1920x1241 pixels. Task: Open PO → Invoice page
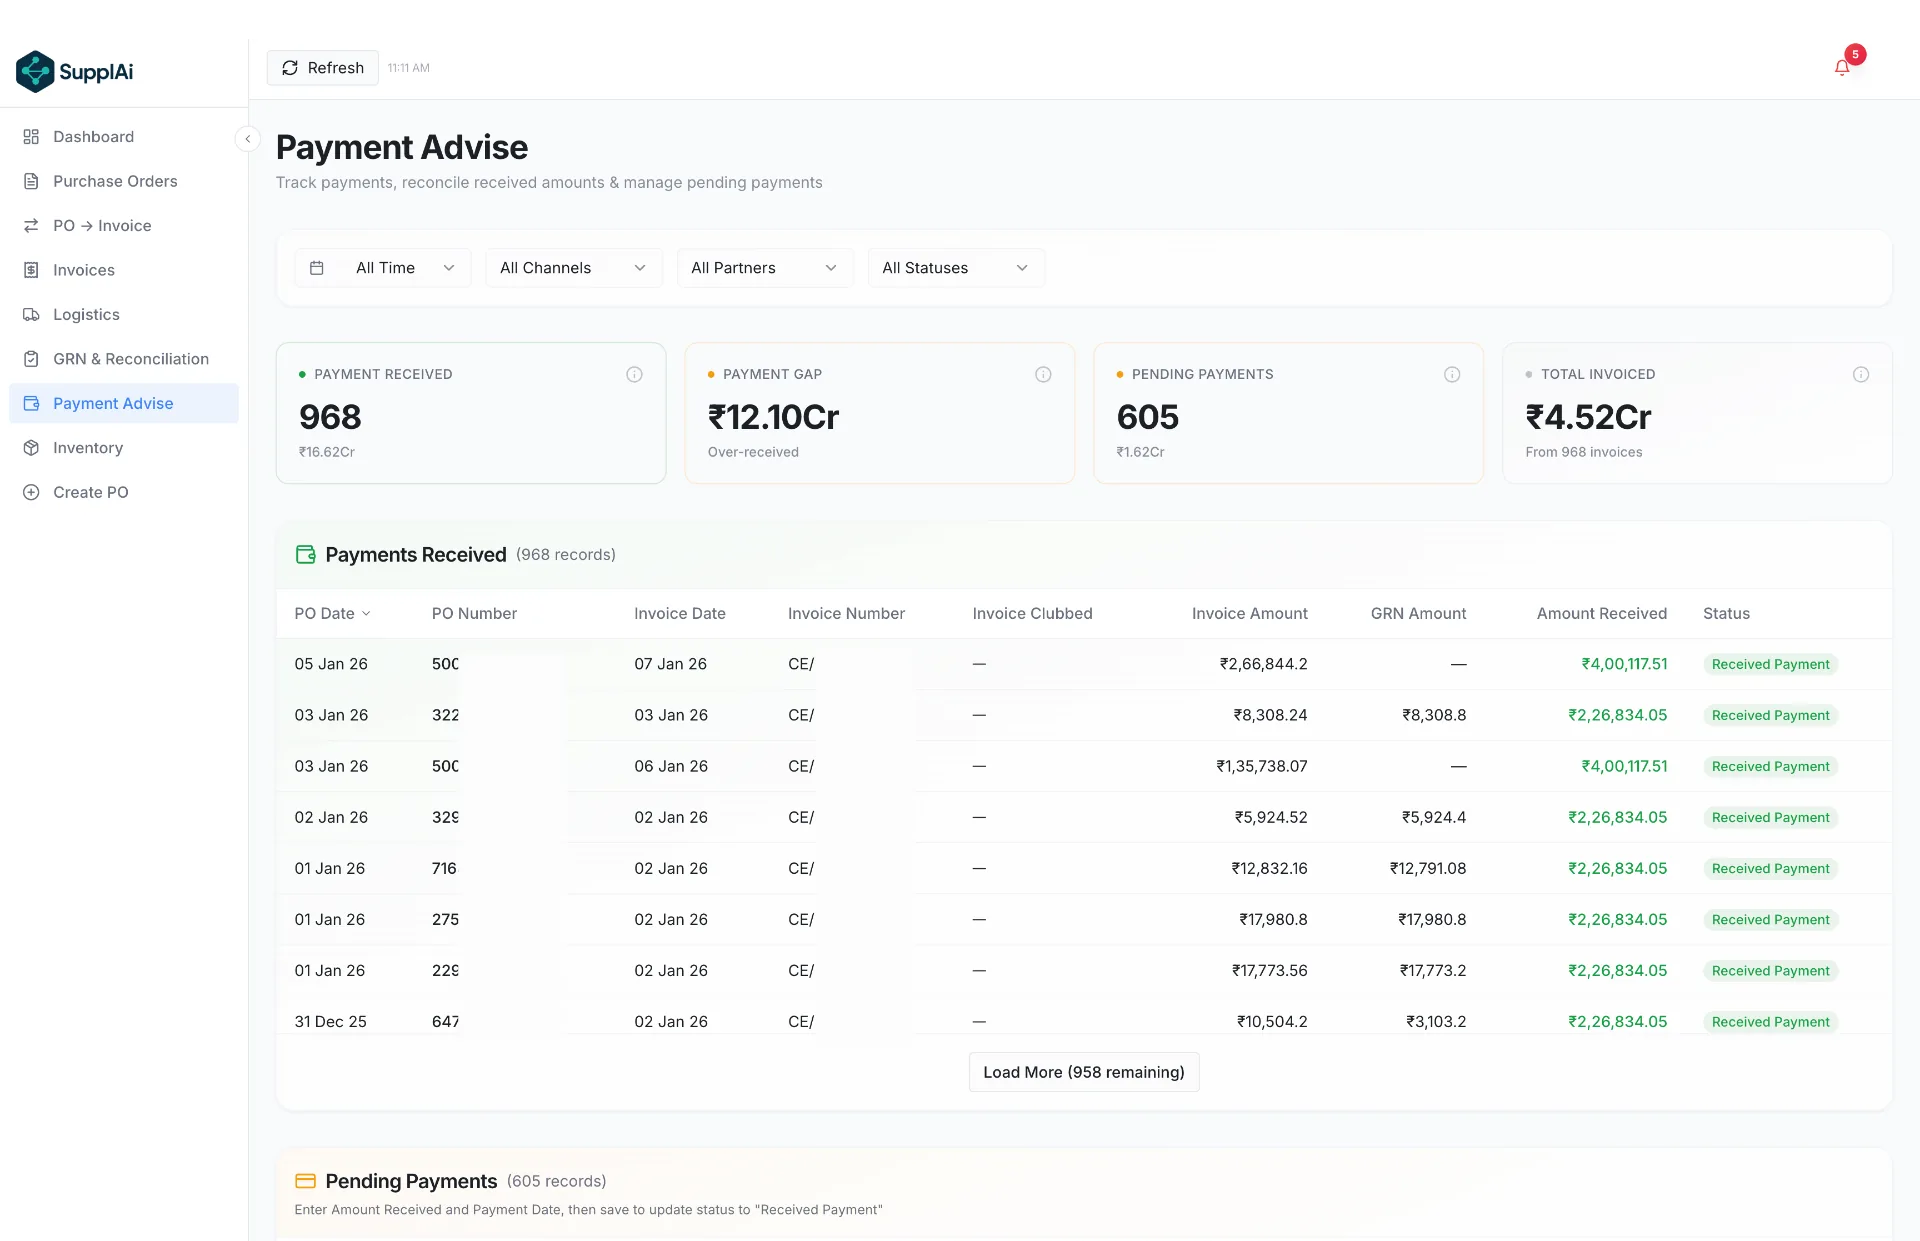[x=124, y=226]
